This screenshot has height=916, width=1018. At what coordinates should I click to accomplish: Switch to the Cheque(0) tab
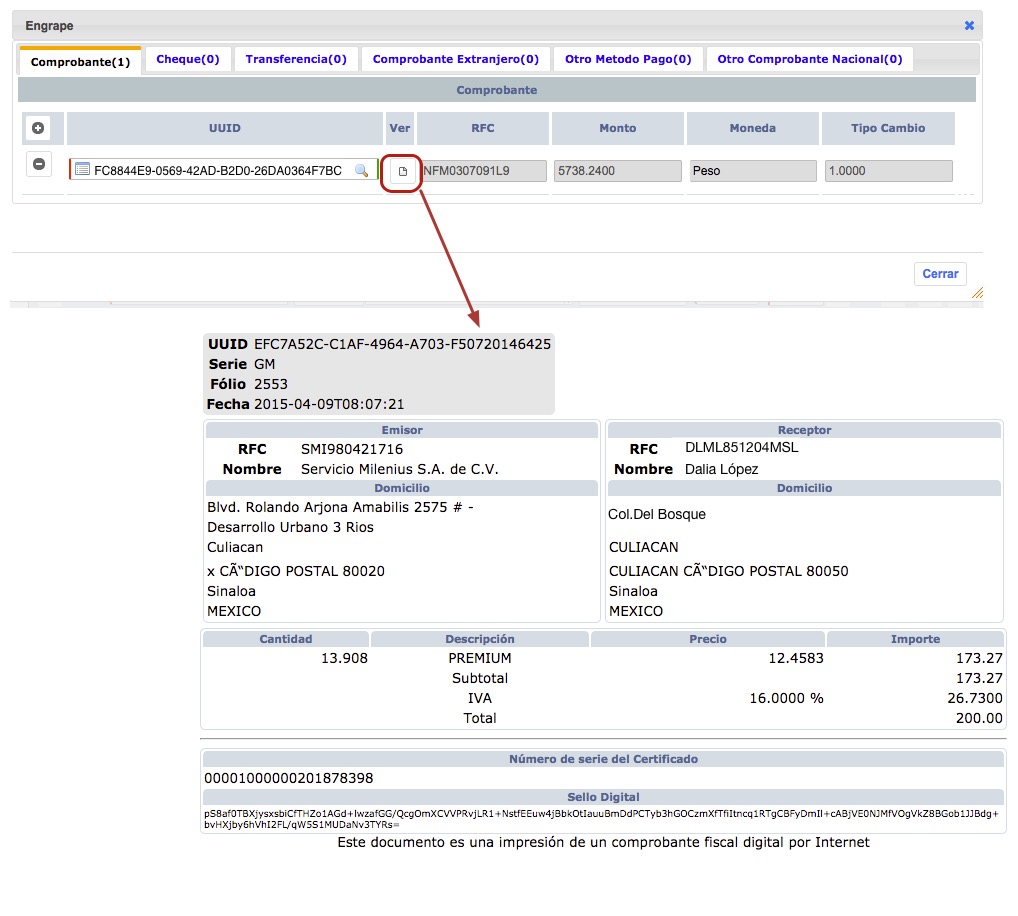point(188,59)
